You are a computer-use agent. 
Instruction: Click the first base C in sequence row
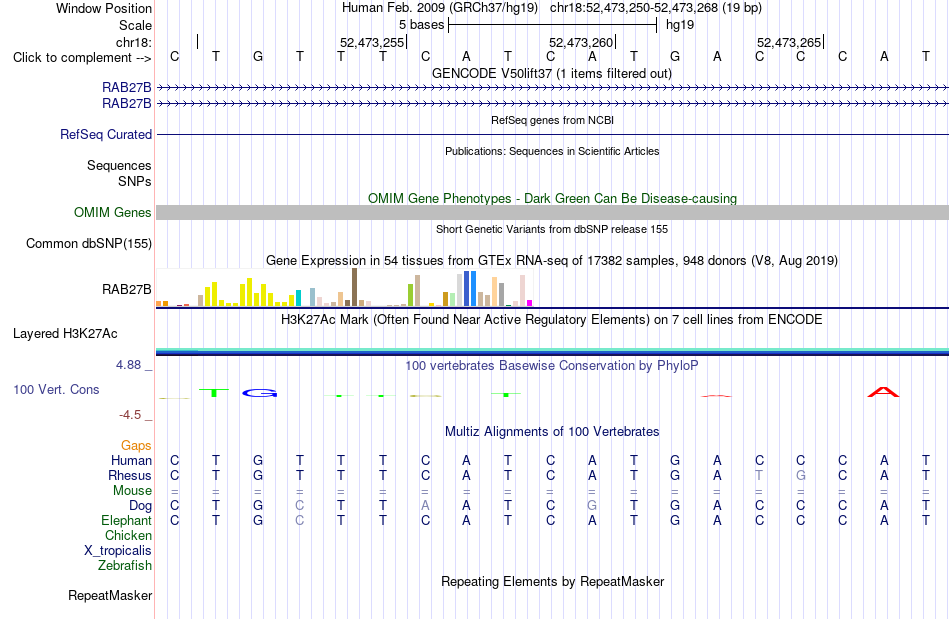pyautogui.click(x=174, y=57)
